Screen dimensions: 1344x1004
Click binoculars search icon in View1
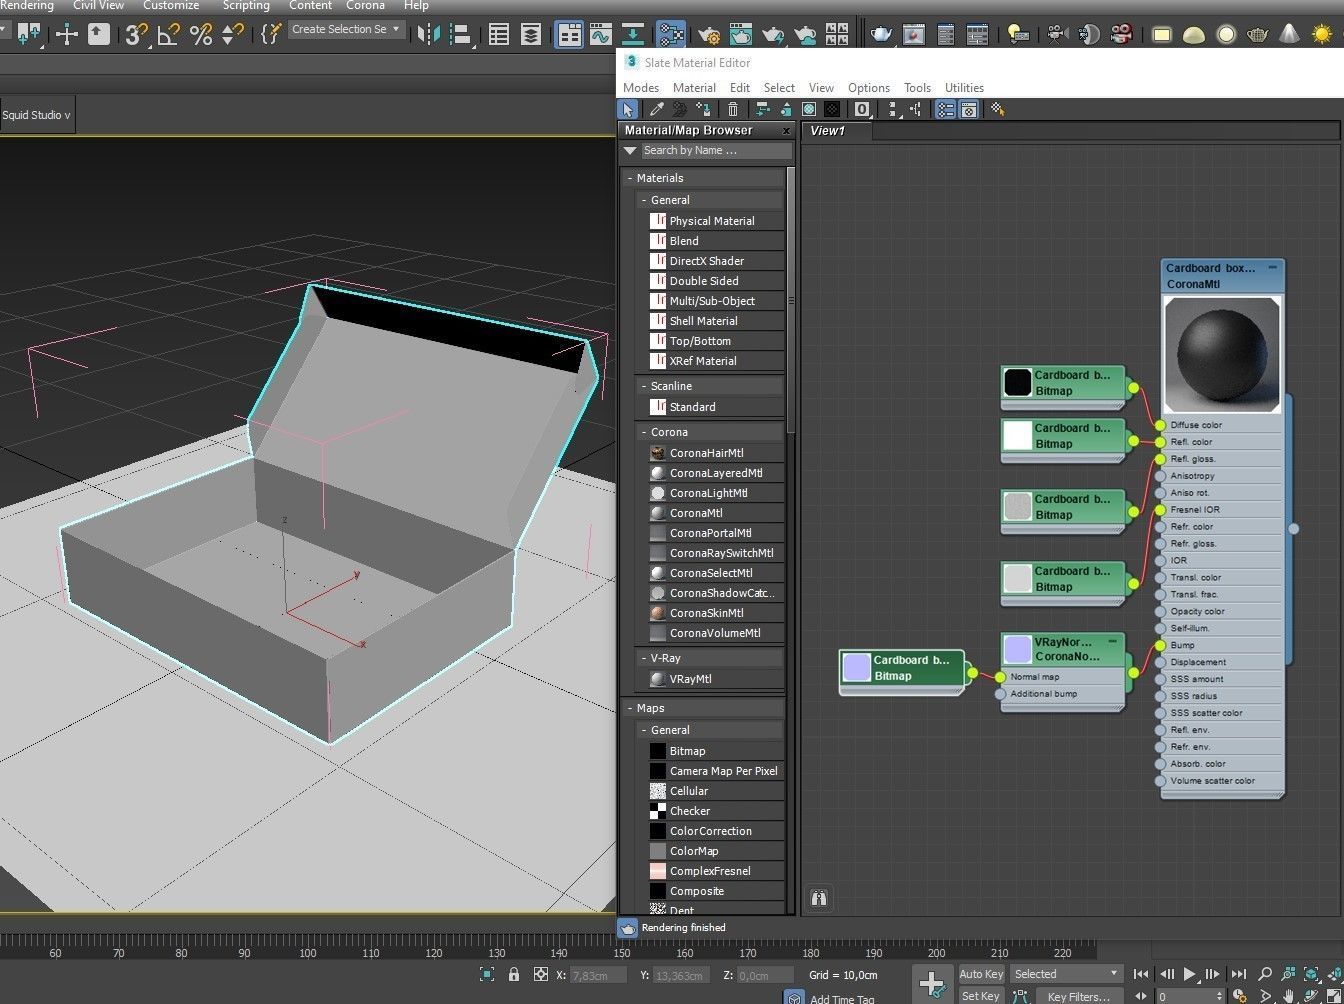[x=819, y=897]
